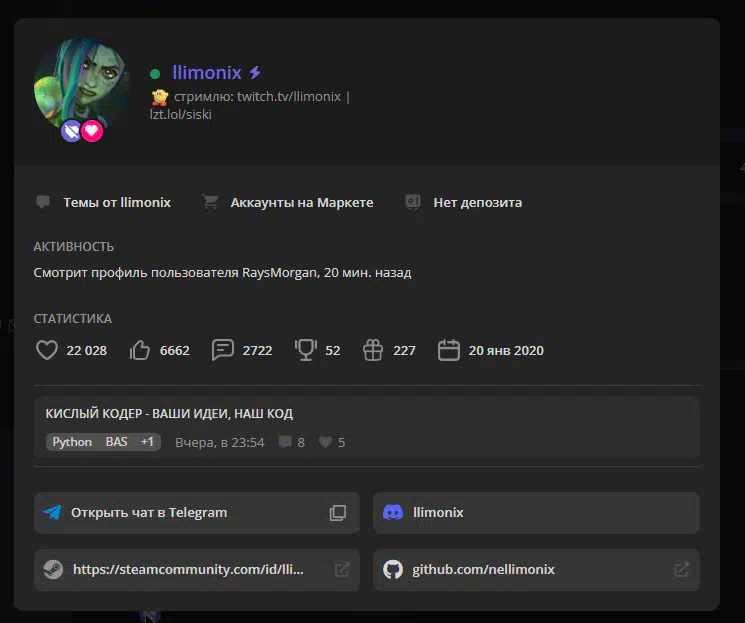Click the green online status dot

pyautogui.click(x=155, y=74)
